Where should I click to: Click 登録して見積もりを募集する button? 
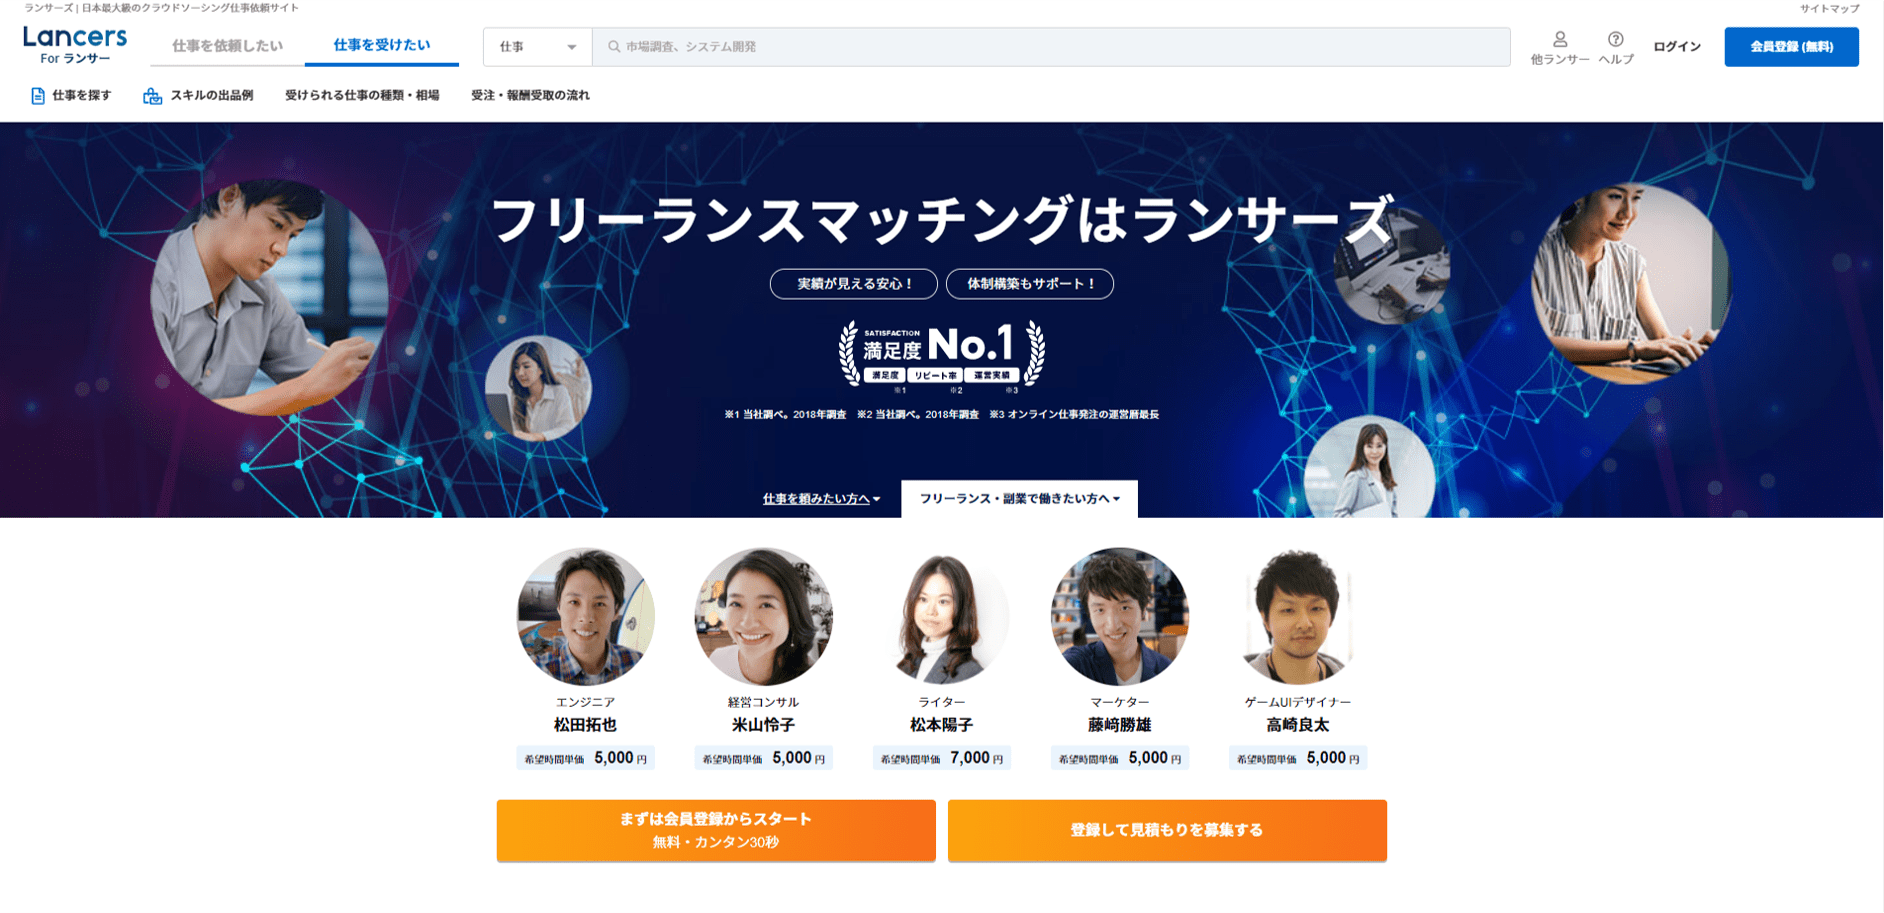(x=1167, y=830)
